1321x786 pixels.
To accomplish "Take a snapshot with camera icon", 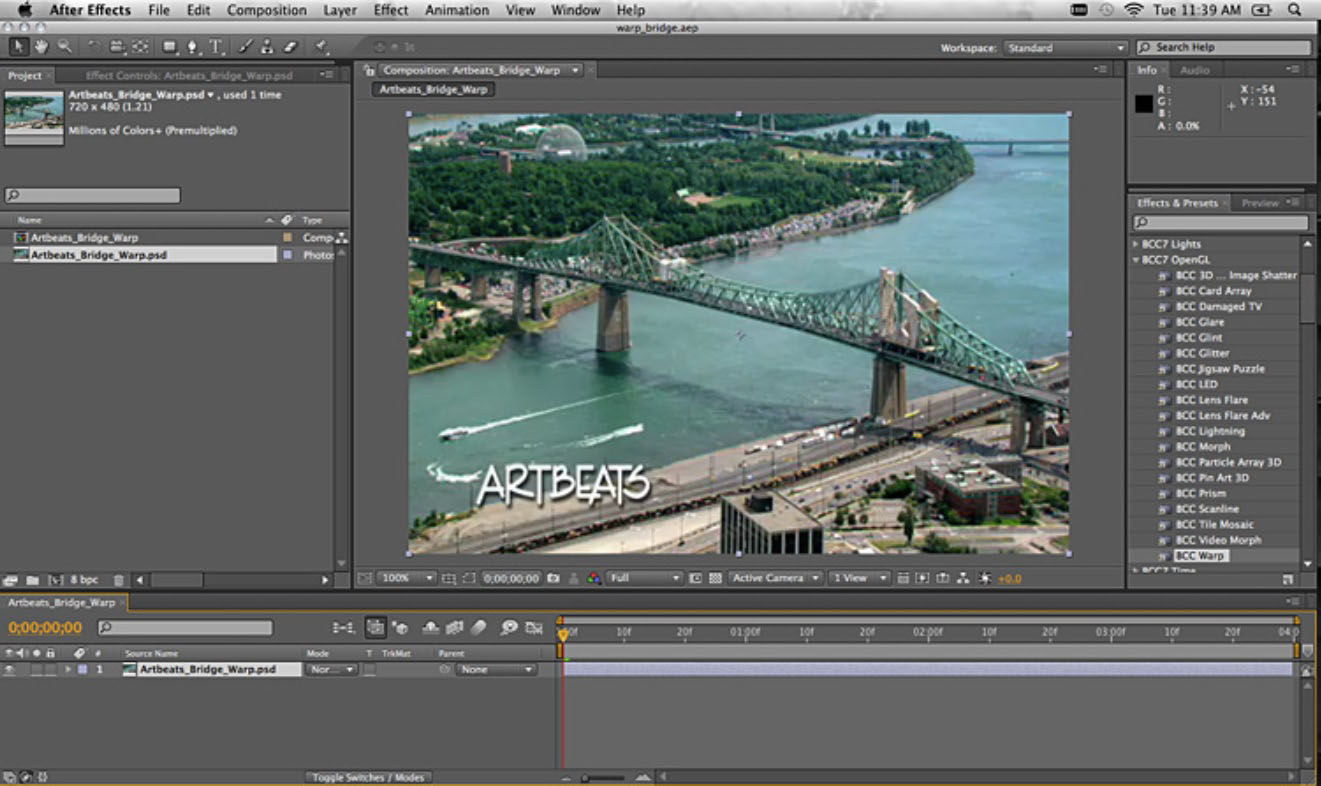I will pos(552,578).
